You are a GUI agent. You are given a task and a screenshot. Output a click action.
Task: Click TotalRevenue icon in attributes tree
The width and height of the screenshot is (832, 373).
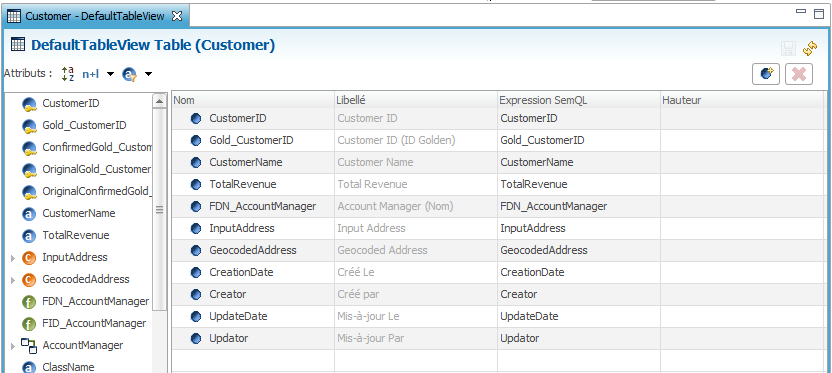point(29,236)
